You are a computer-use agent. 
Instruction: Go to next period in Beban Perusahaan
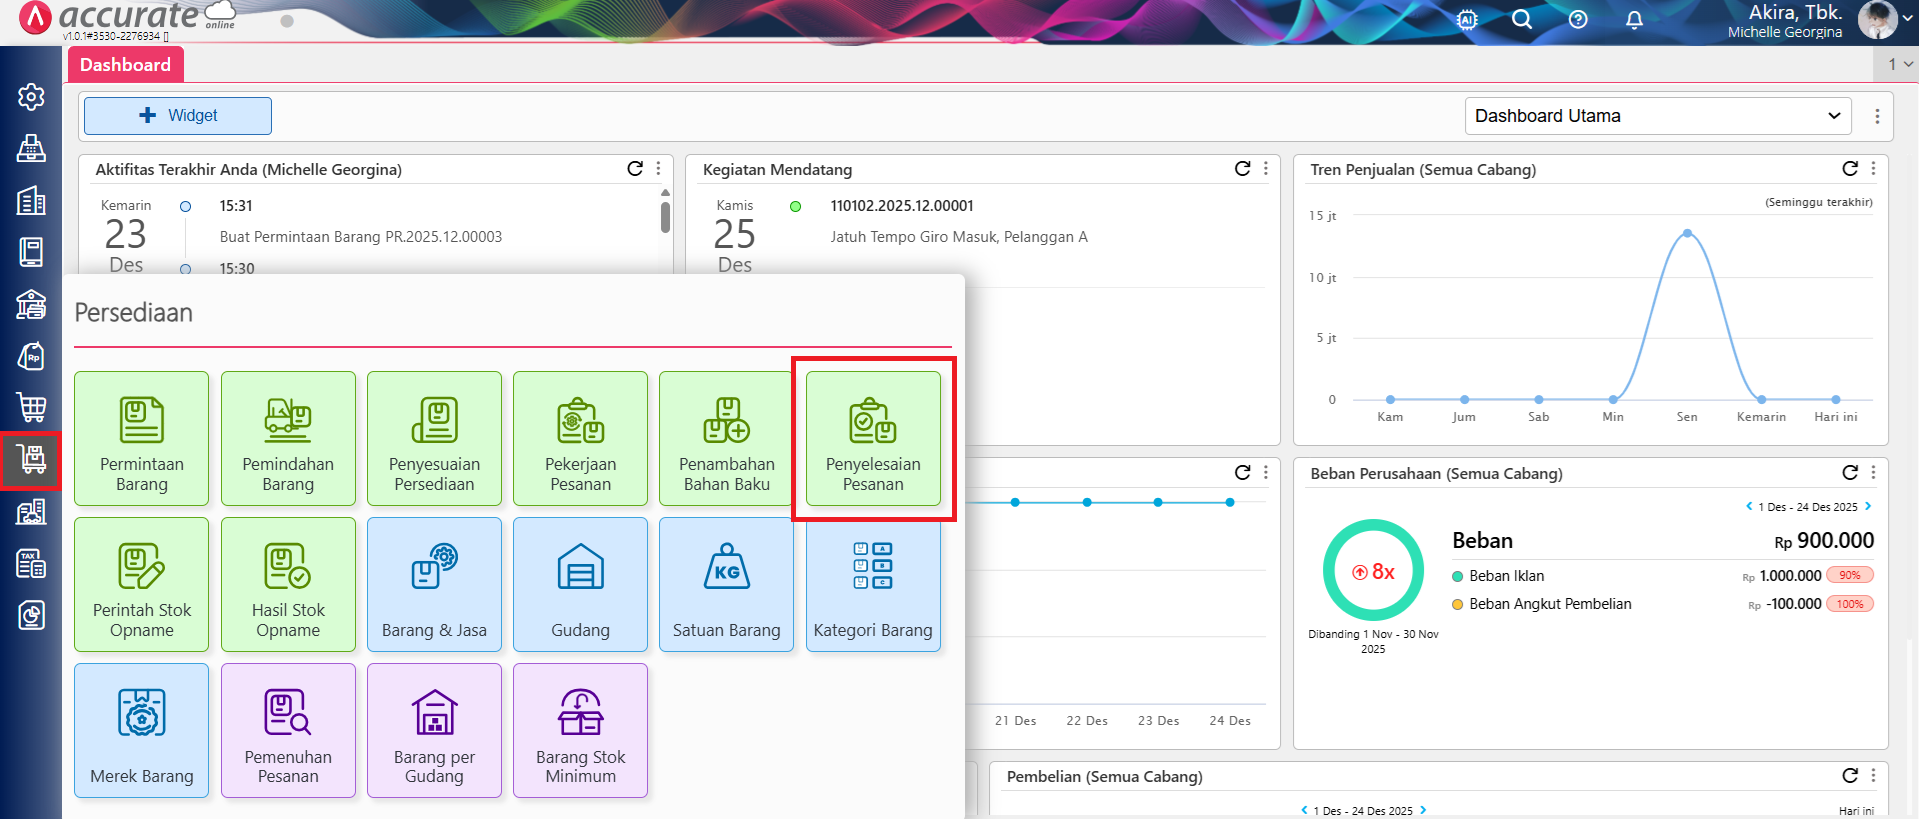pos(1868,506)
